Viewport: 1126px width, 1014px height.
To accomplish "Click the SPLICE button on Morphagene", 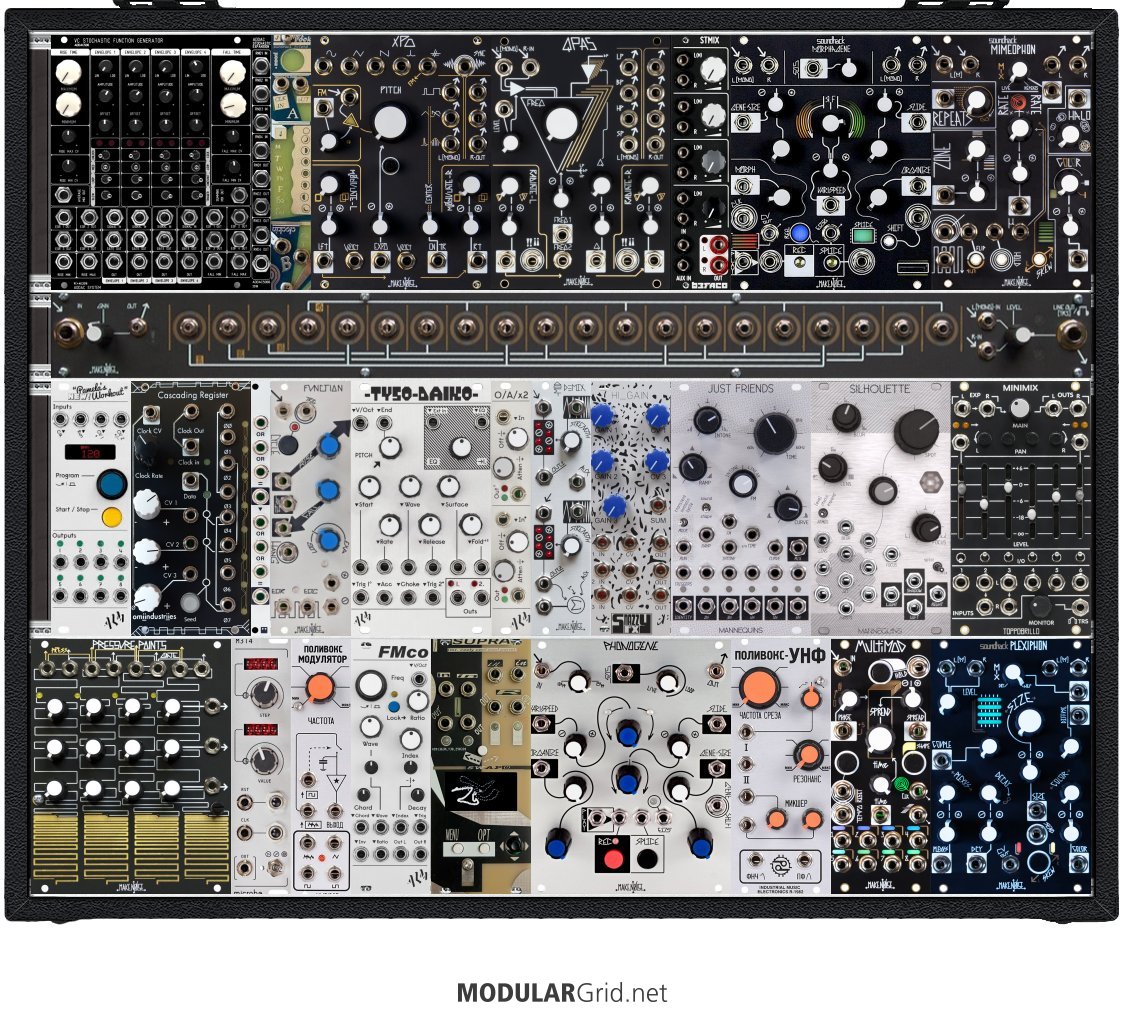I will 832,264.
